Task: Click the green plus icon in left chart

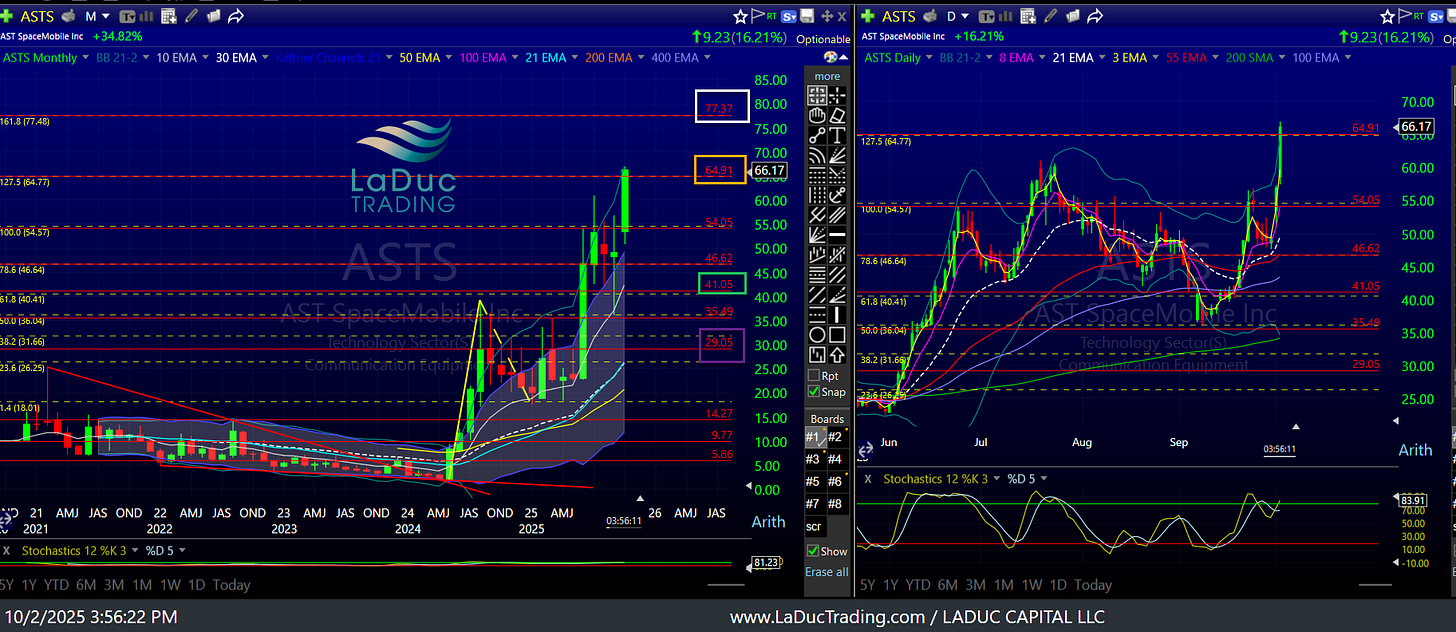Action: pos(6,16)
